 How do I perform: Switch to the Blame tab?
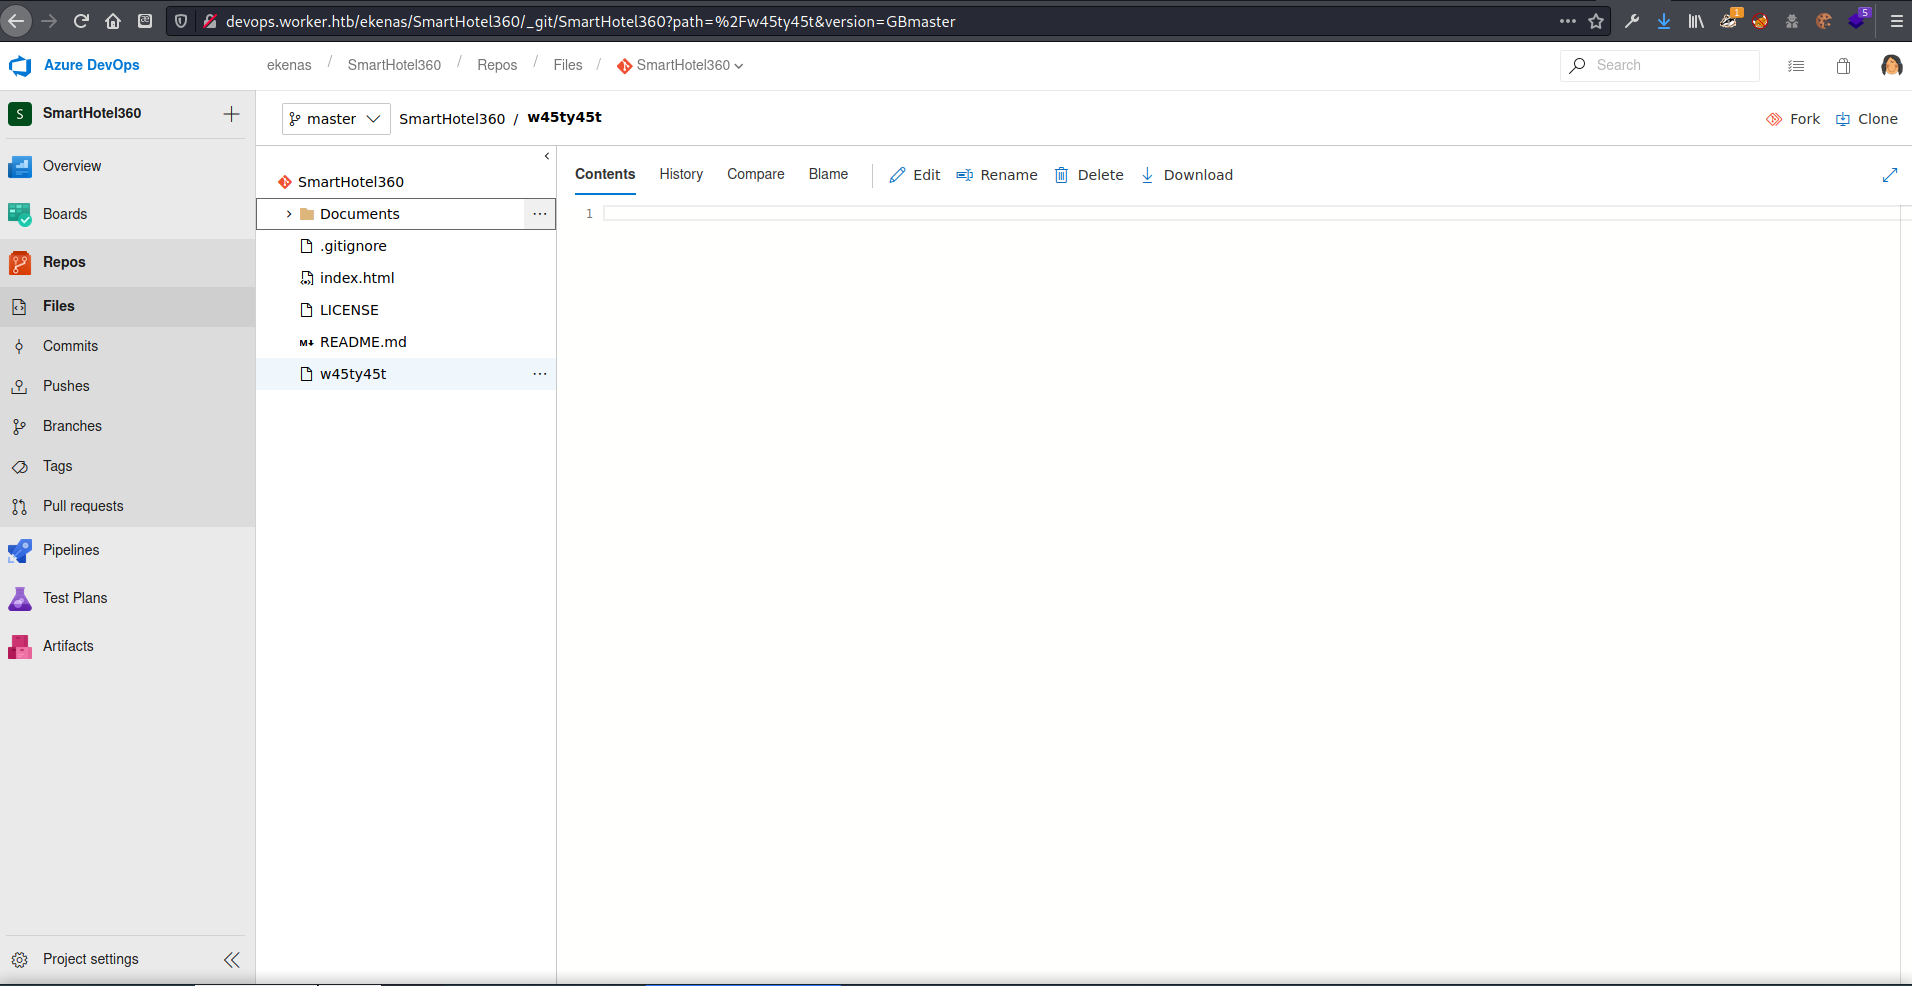coord(828,175)
